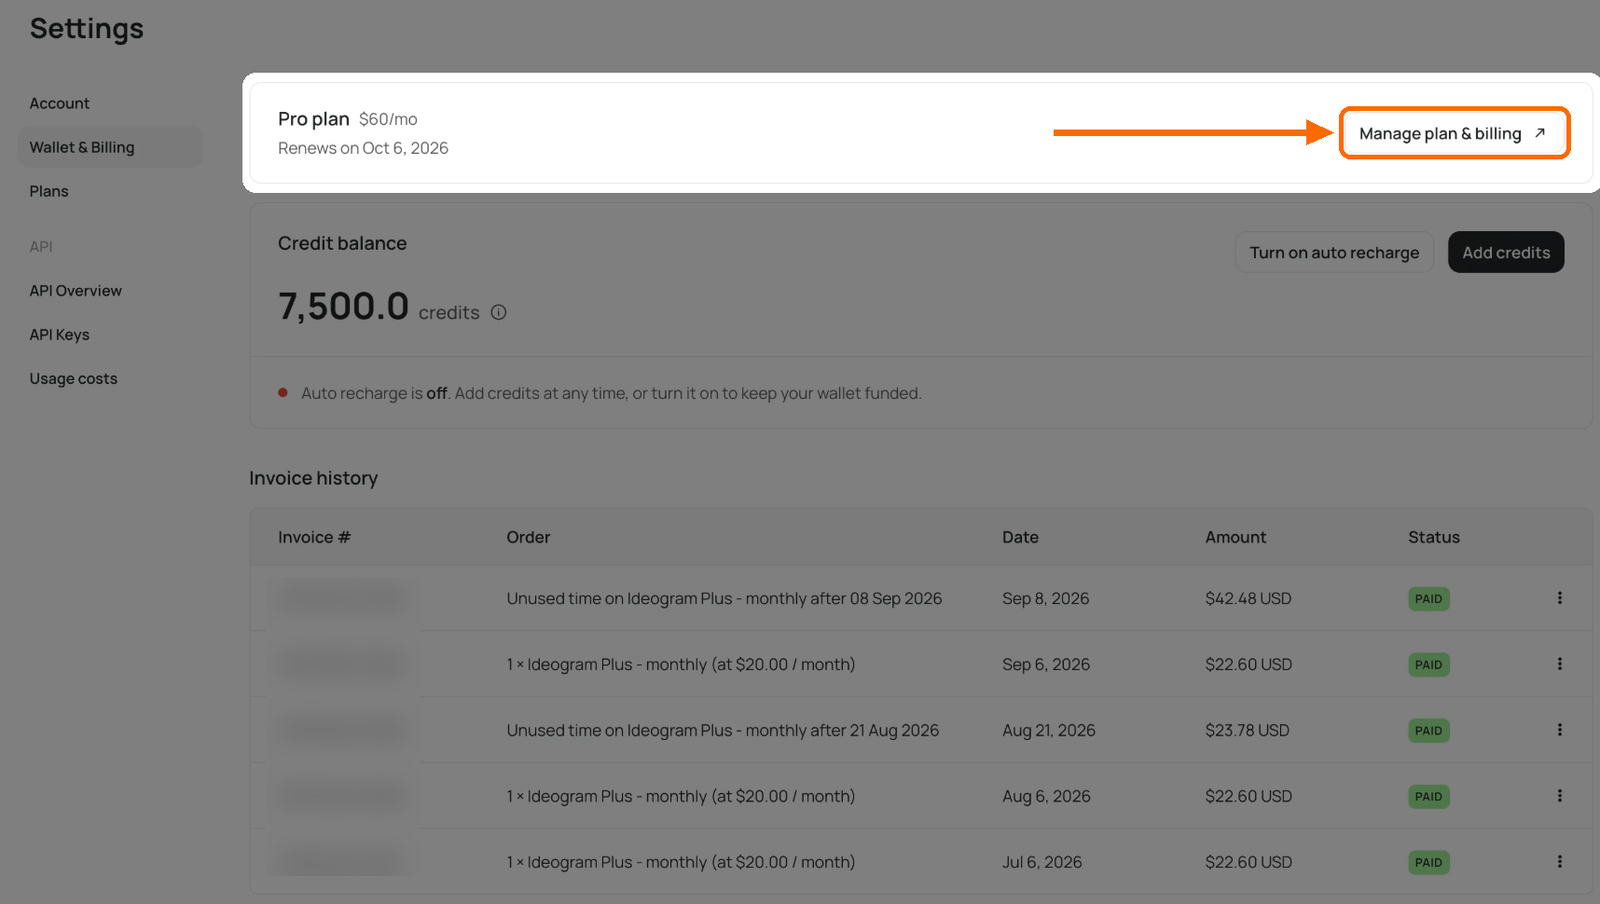Click the 'Renews on Oct 6, 2026' text
Screen dimensions: 1600x904
[x=363, y=149]
